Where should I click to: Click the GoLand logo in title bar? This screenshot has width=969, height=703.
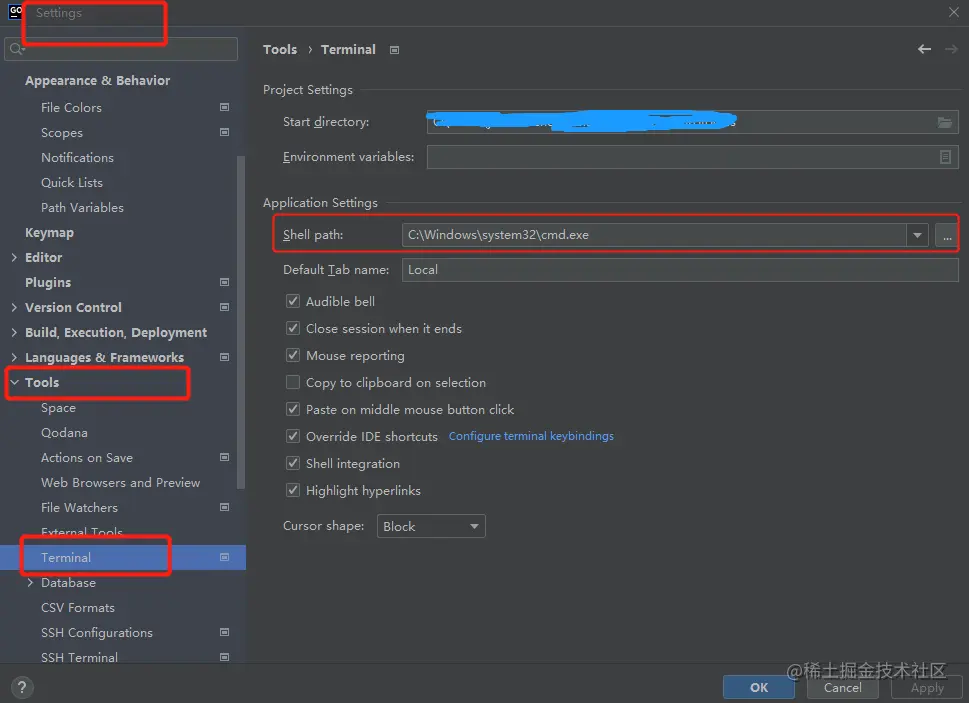15,11
